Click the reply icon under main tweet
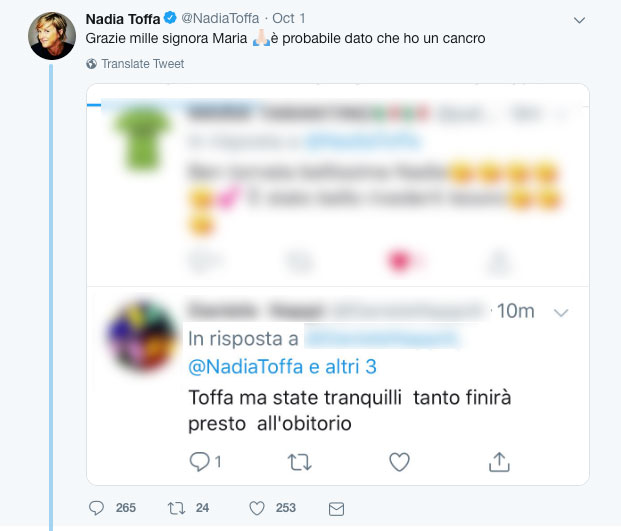Screen dimensions: 621x531 tap(96, 508)
